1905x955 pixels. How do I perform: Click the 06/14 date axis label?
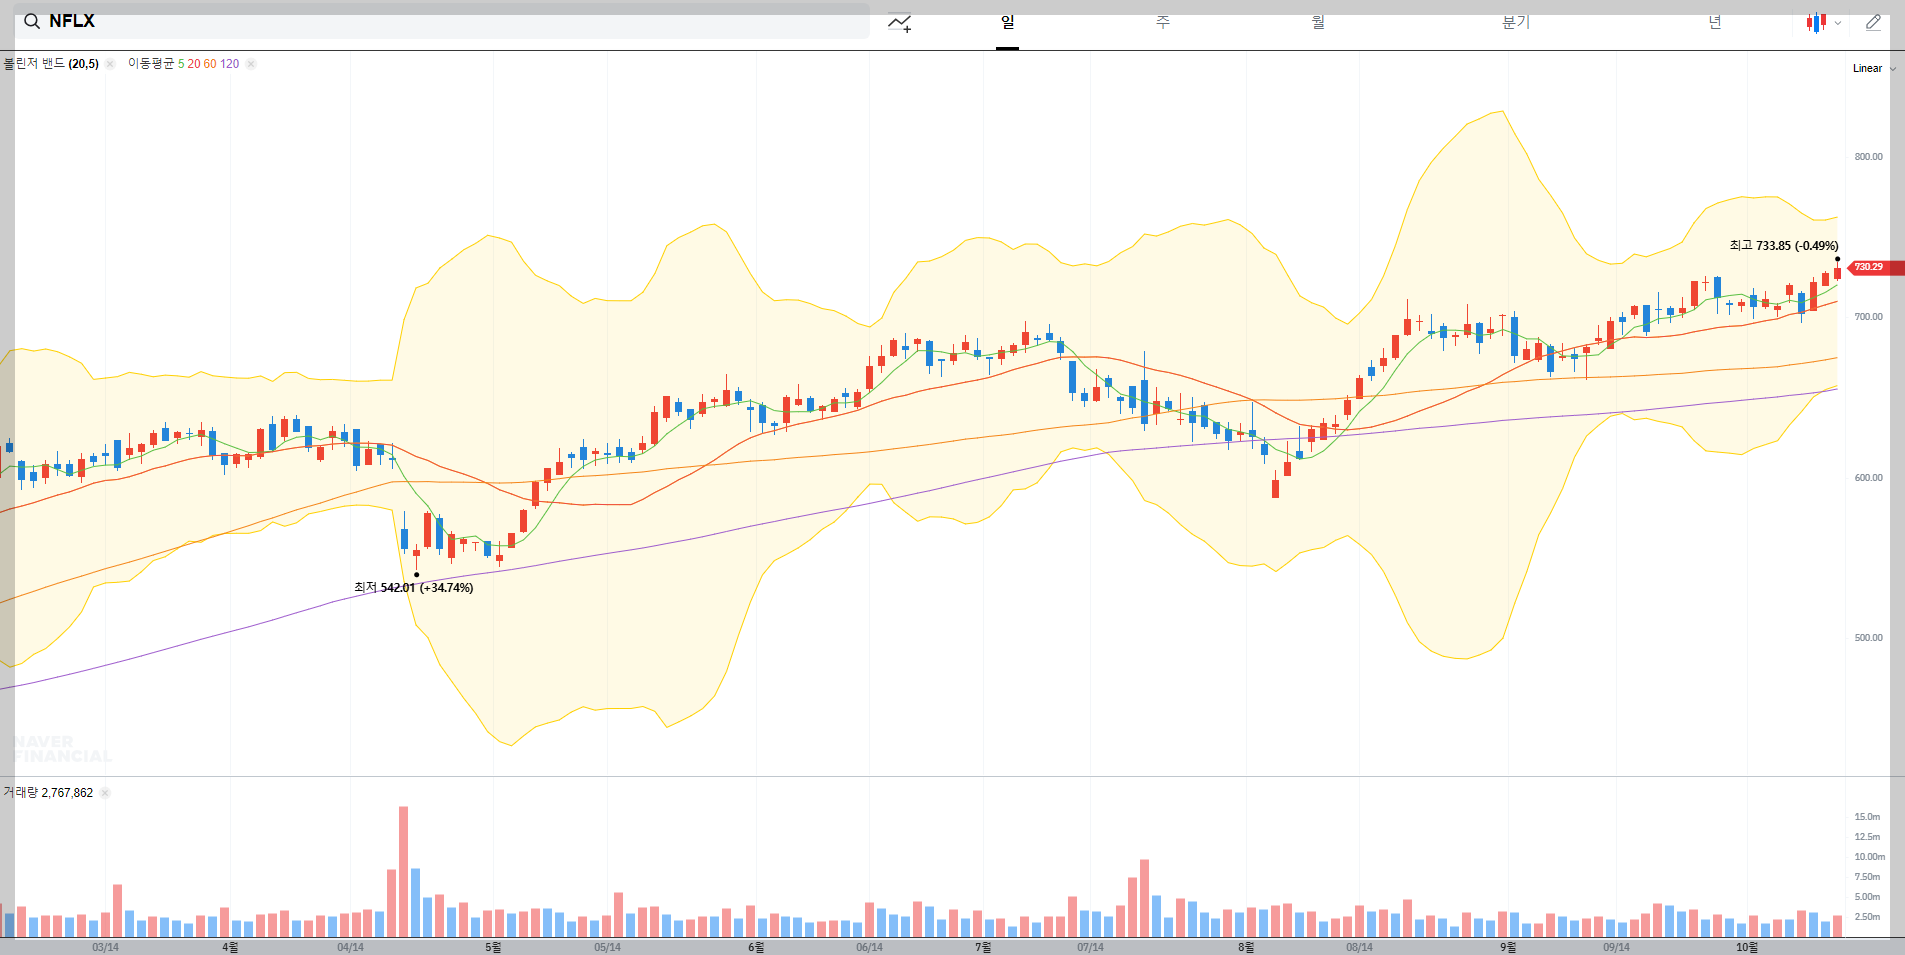[869, 947]
